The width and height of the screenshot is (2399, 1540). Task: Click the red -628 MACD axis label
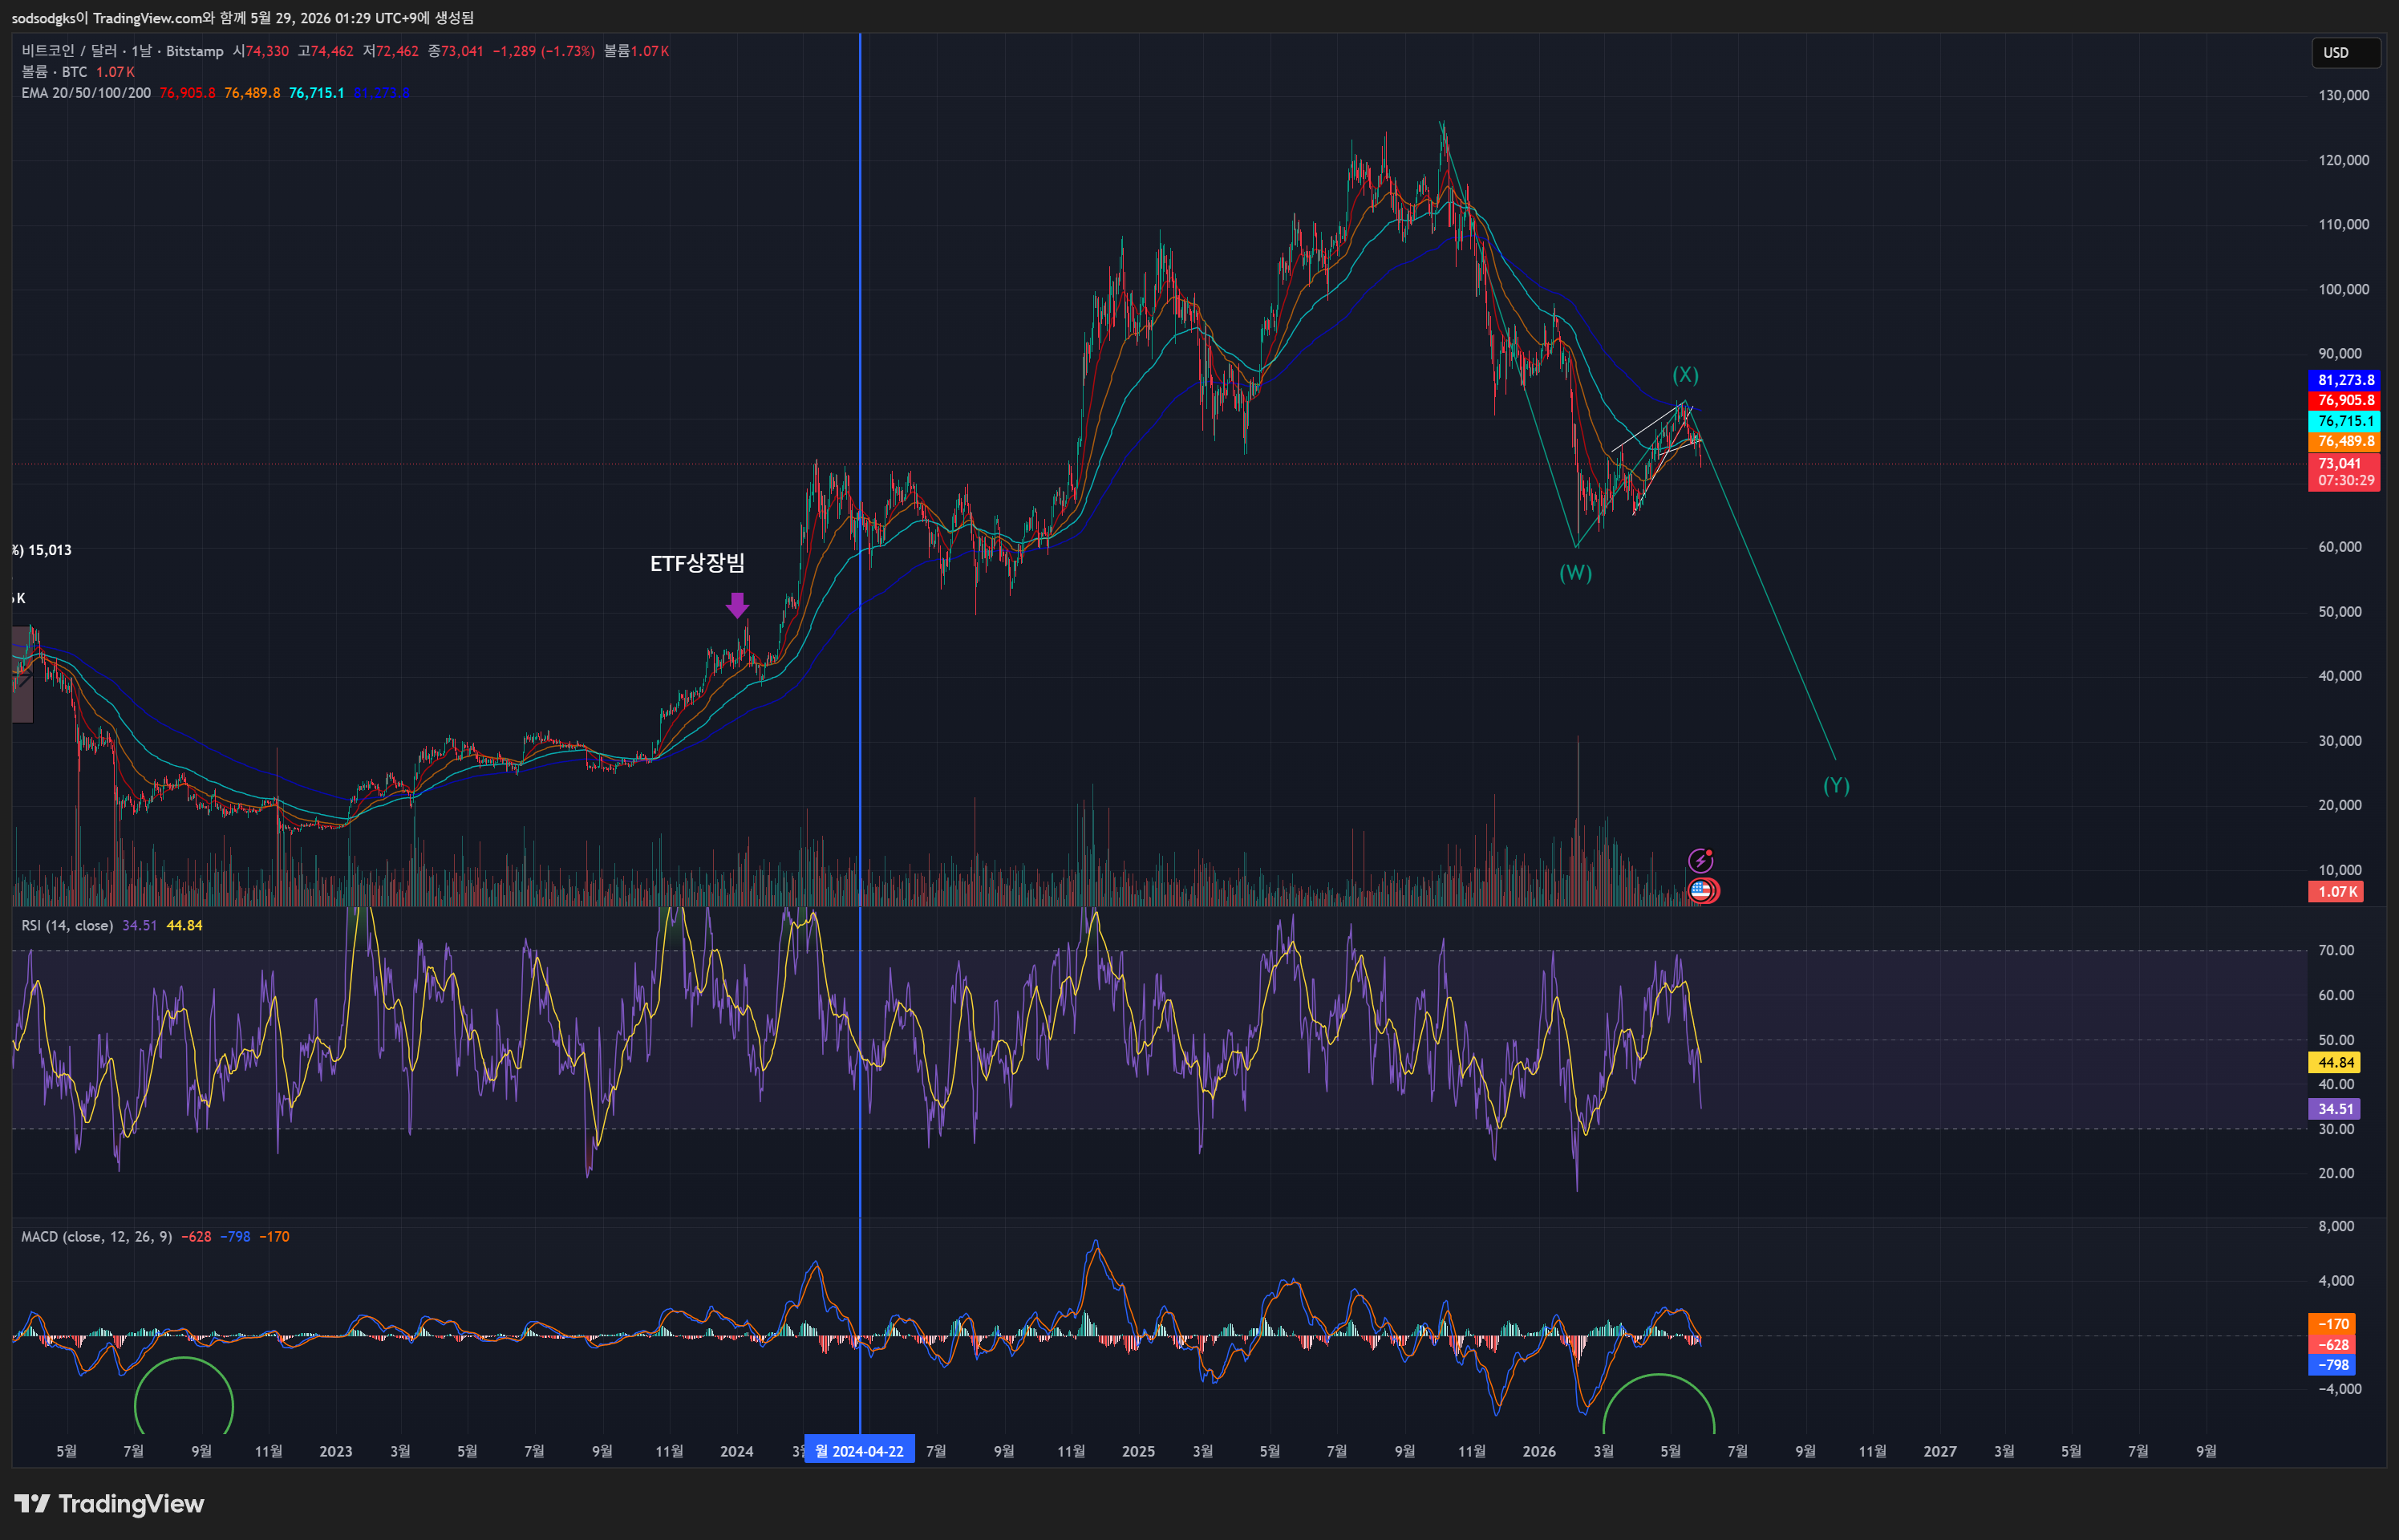[x=2333, y=1345]
